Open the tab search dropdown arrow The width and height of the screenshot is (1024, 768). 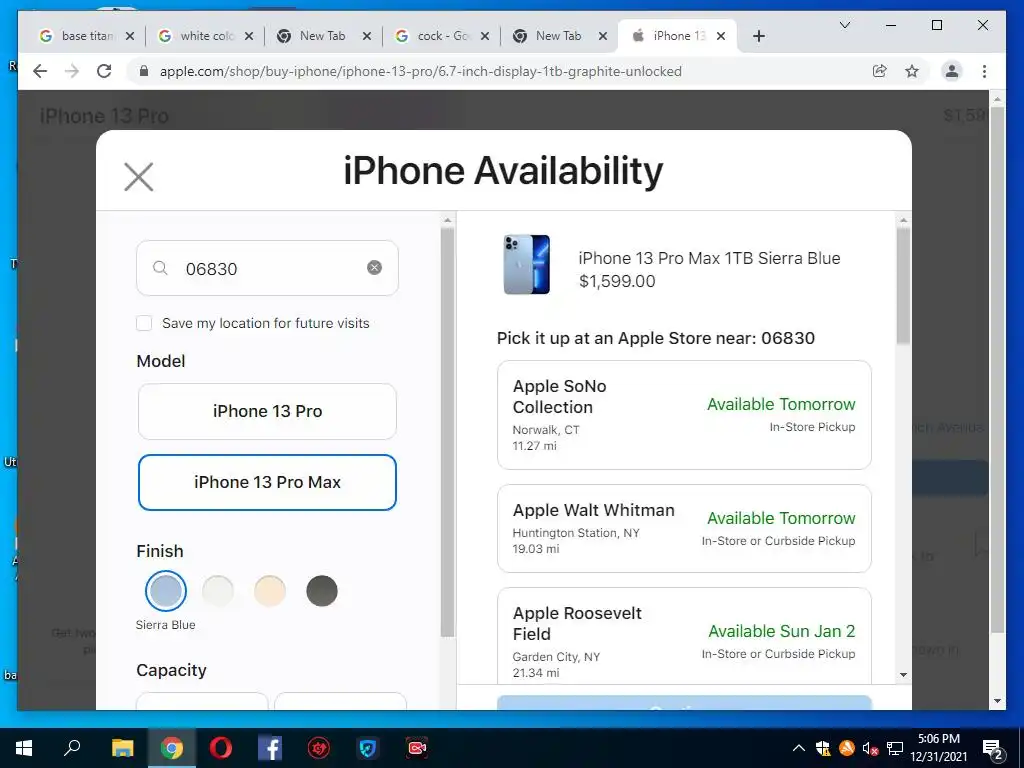(x=844, y=25)
